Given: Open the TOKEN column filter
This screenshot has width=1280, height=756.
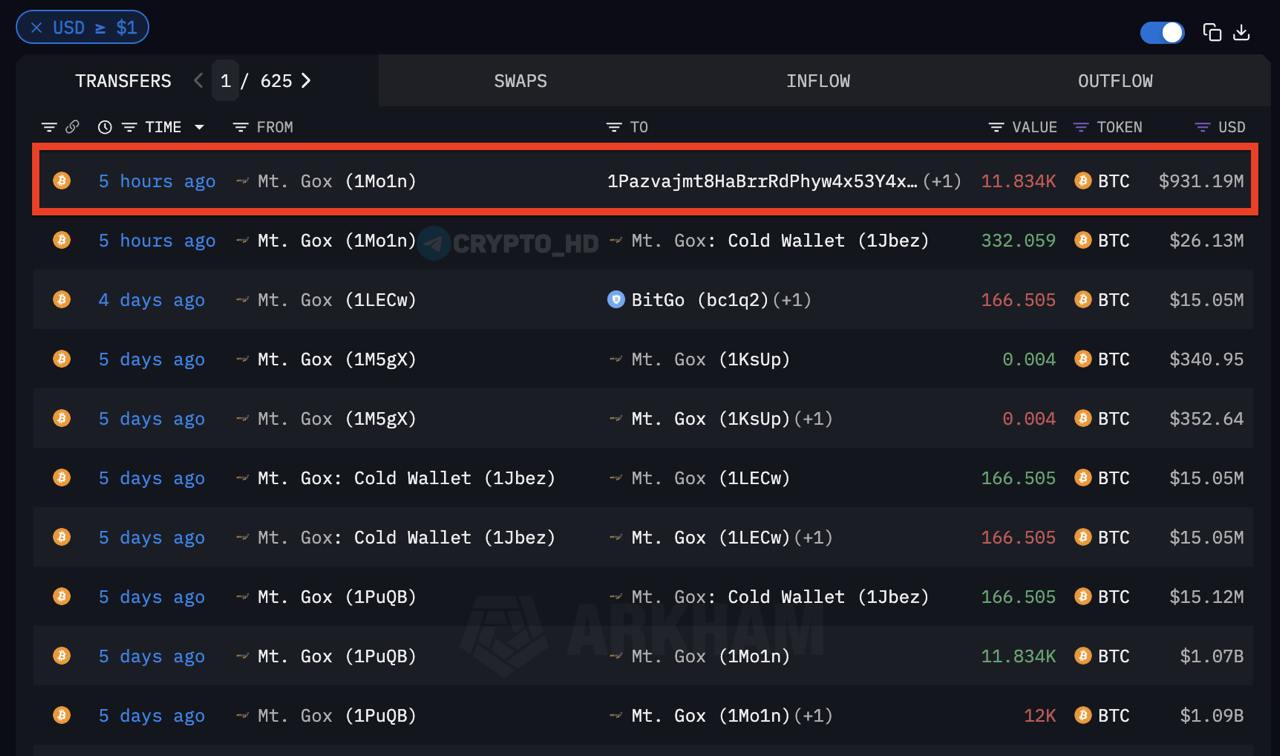Looking at the screenshot, I should point(1081,127).
